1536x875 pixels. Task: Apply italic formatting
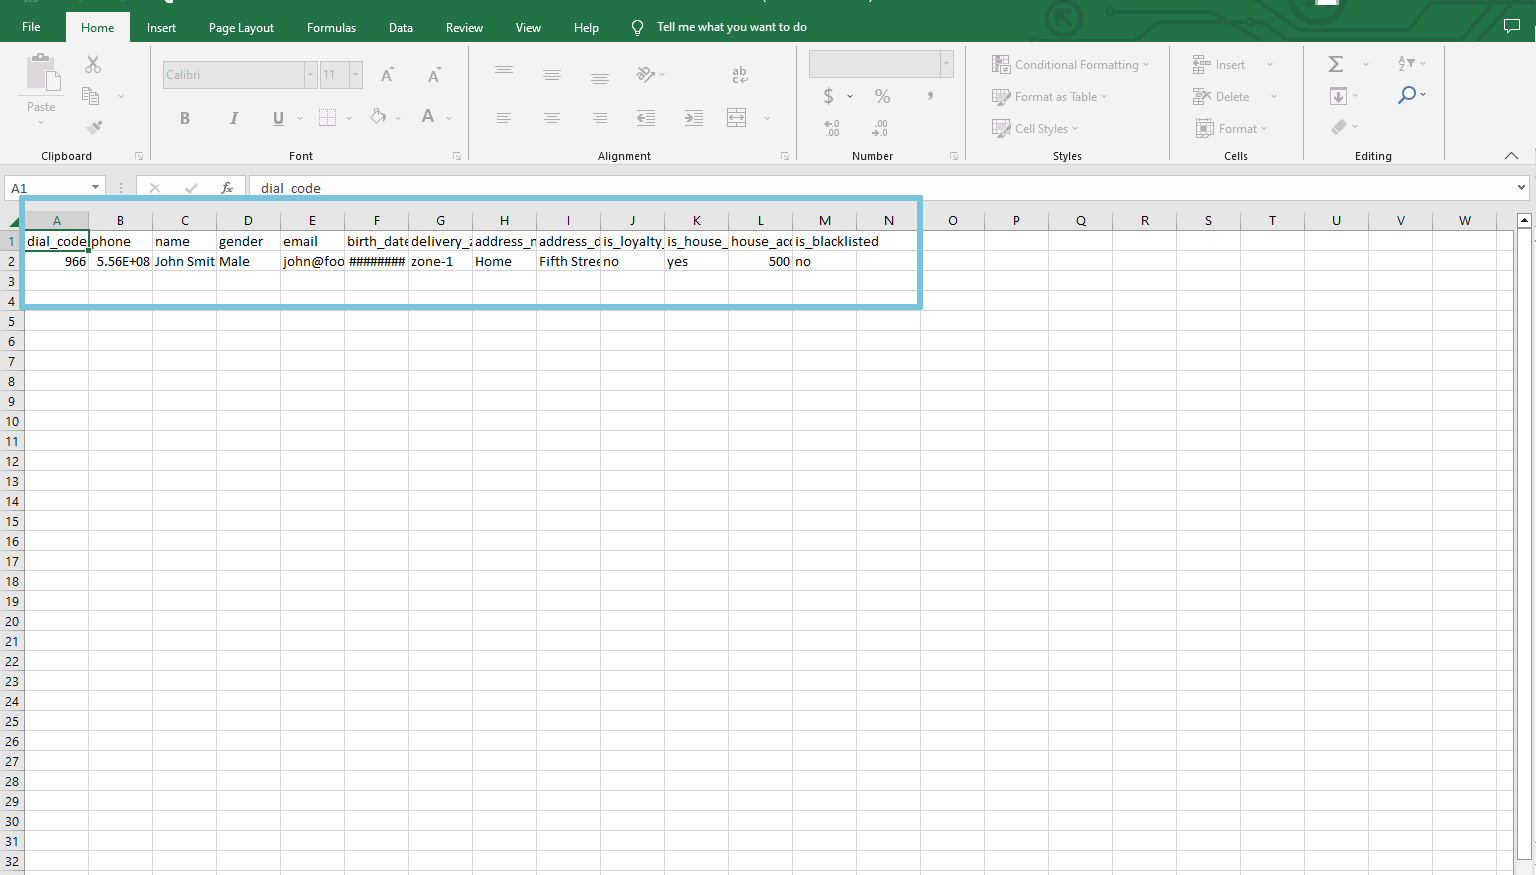[233, 118]
